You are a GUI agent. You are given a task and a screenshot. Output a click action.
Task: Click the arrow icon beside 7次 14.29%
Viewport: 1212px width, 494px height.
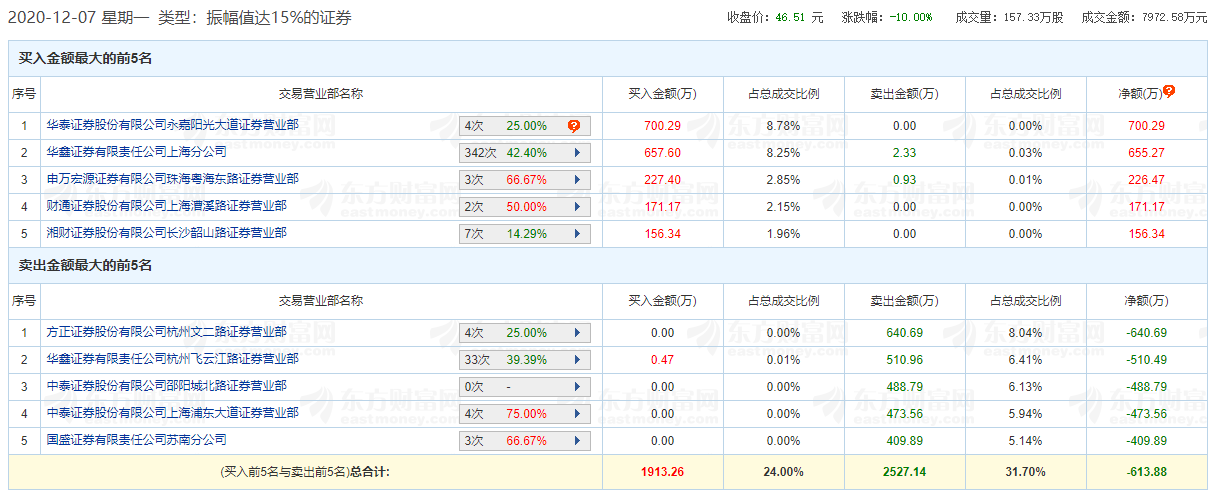coord(577,234)
